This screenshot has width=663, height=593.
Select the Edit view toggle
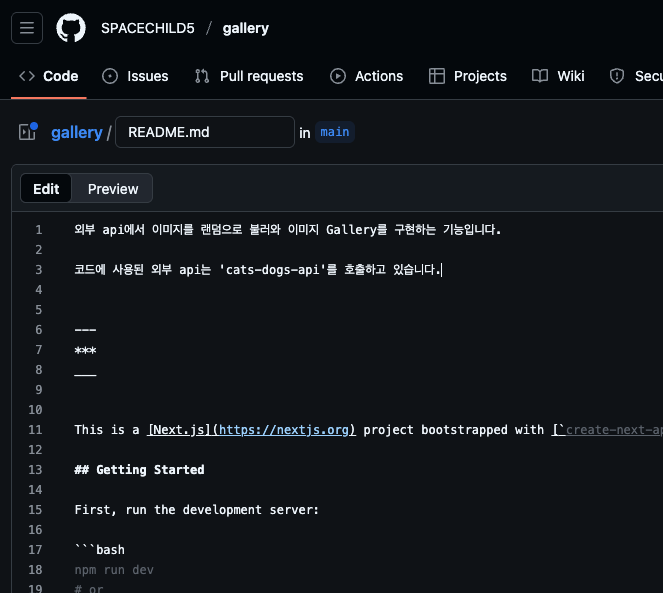[46, 189]
